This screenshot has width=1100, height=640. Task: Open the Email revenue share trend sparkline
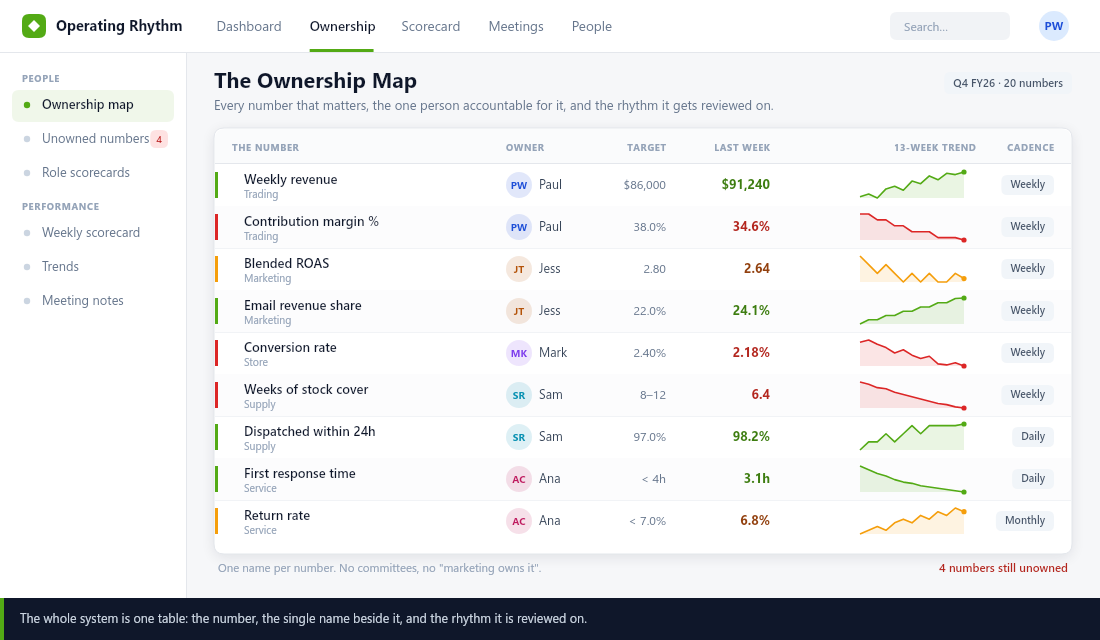point(913,311)
